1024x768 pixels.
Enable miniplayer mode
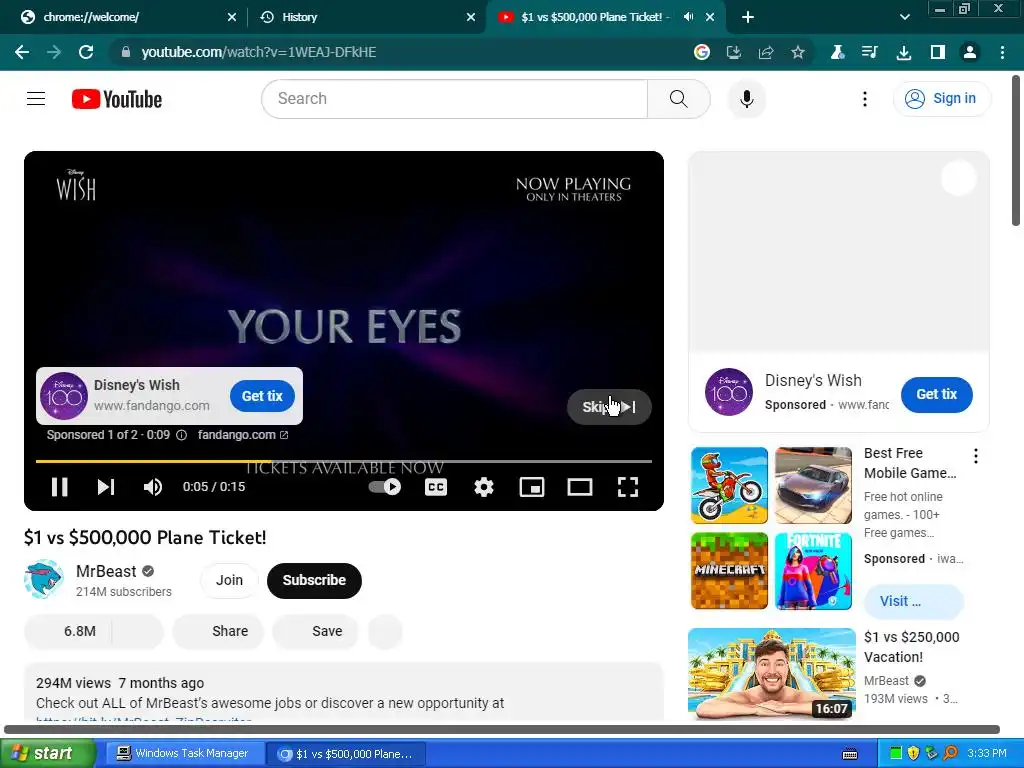tap(532, 487)
